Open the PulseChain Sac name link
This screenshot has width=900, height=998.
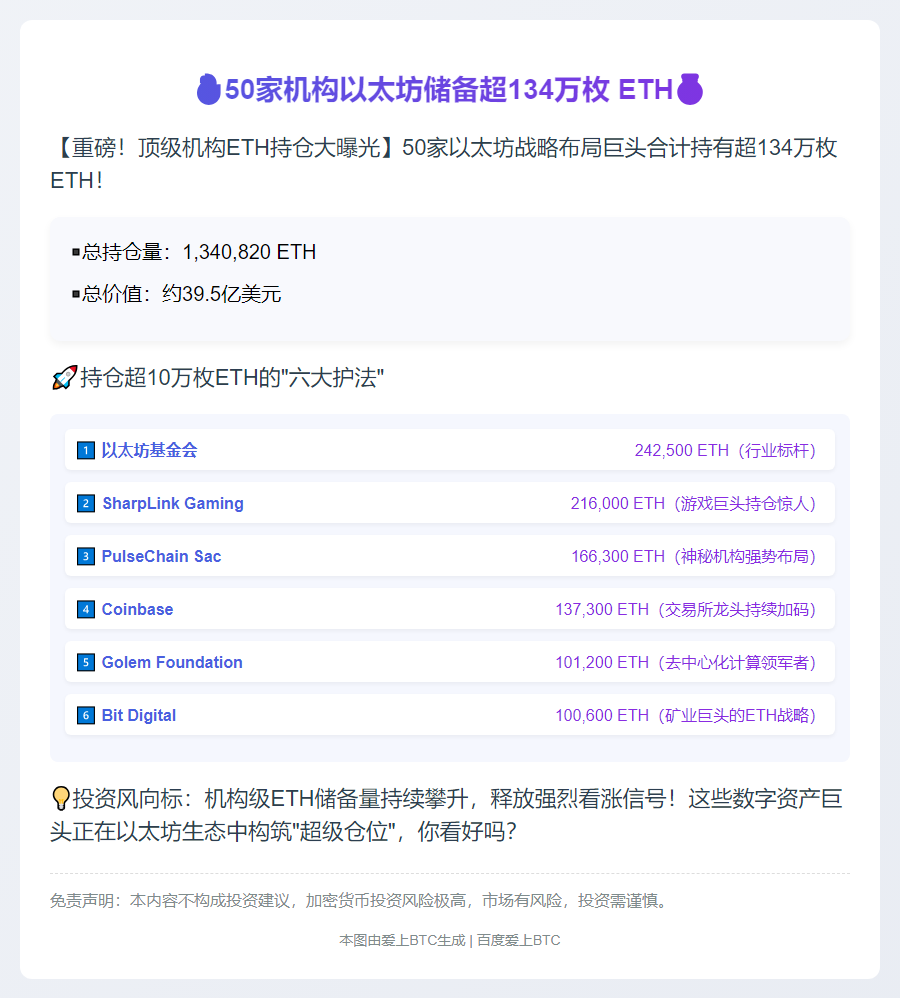[x=161, y=556]
